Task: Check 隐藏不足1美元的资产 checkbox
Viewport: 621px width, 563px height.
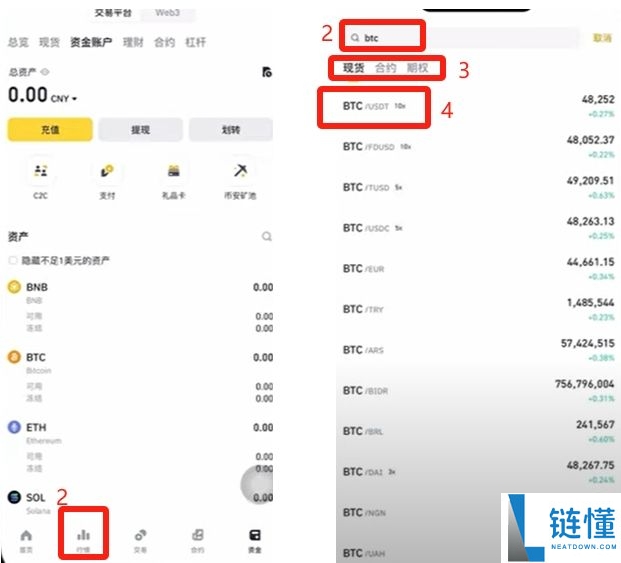Action: pyautogui.click(x=13, y=260)
